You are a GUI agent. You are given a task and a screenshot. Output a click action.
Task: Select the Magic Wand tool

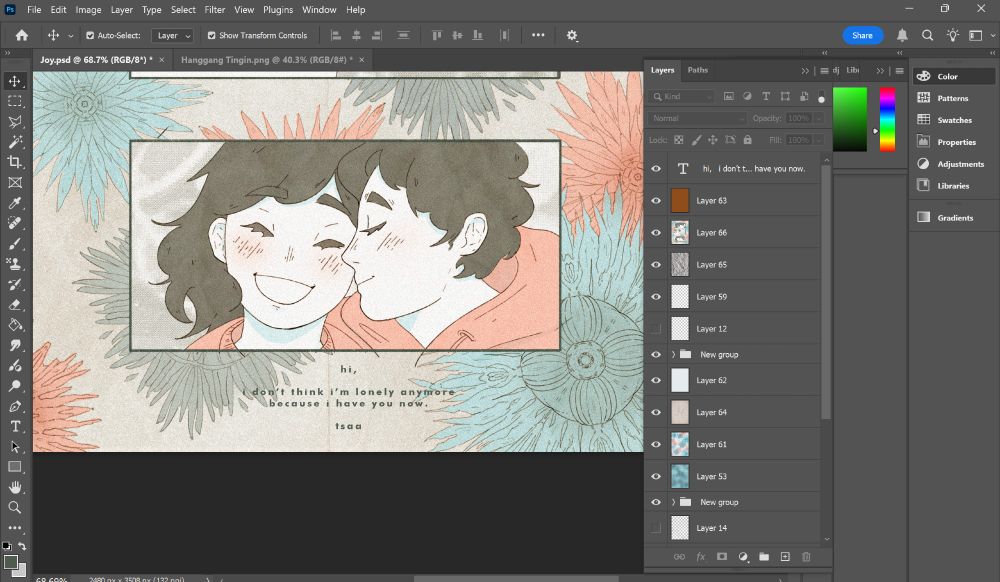[15, 142]
